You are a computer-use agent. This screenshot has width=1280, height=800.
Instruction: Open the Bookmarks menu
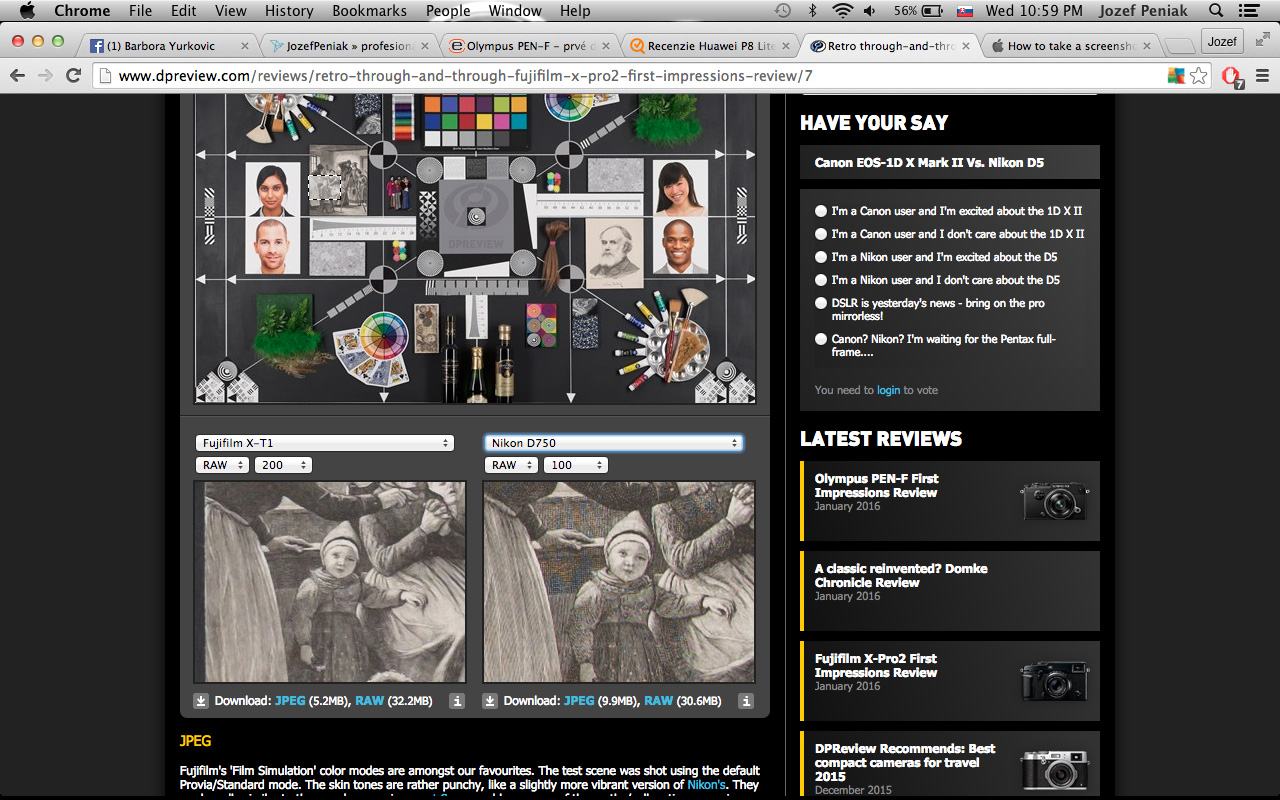click(370, 11)
